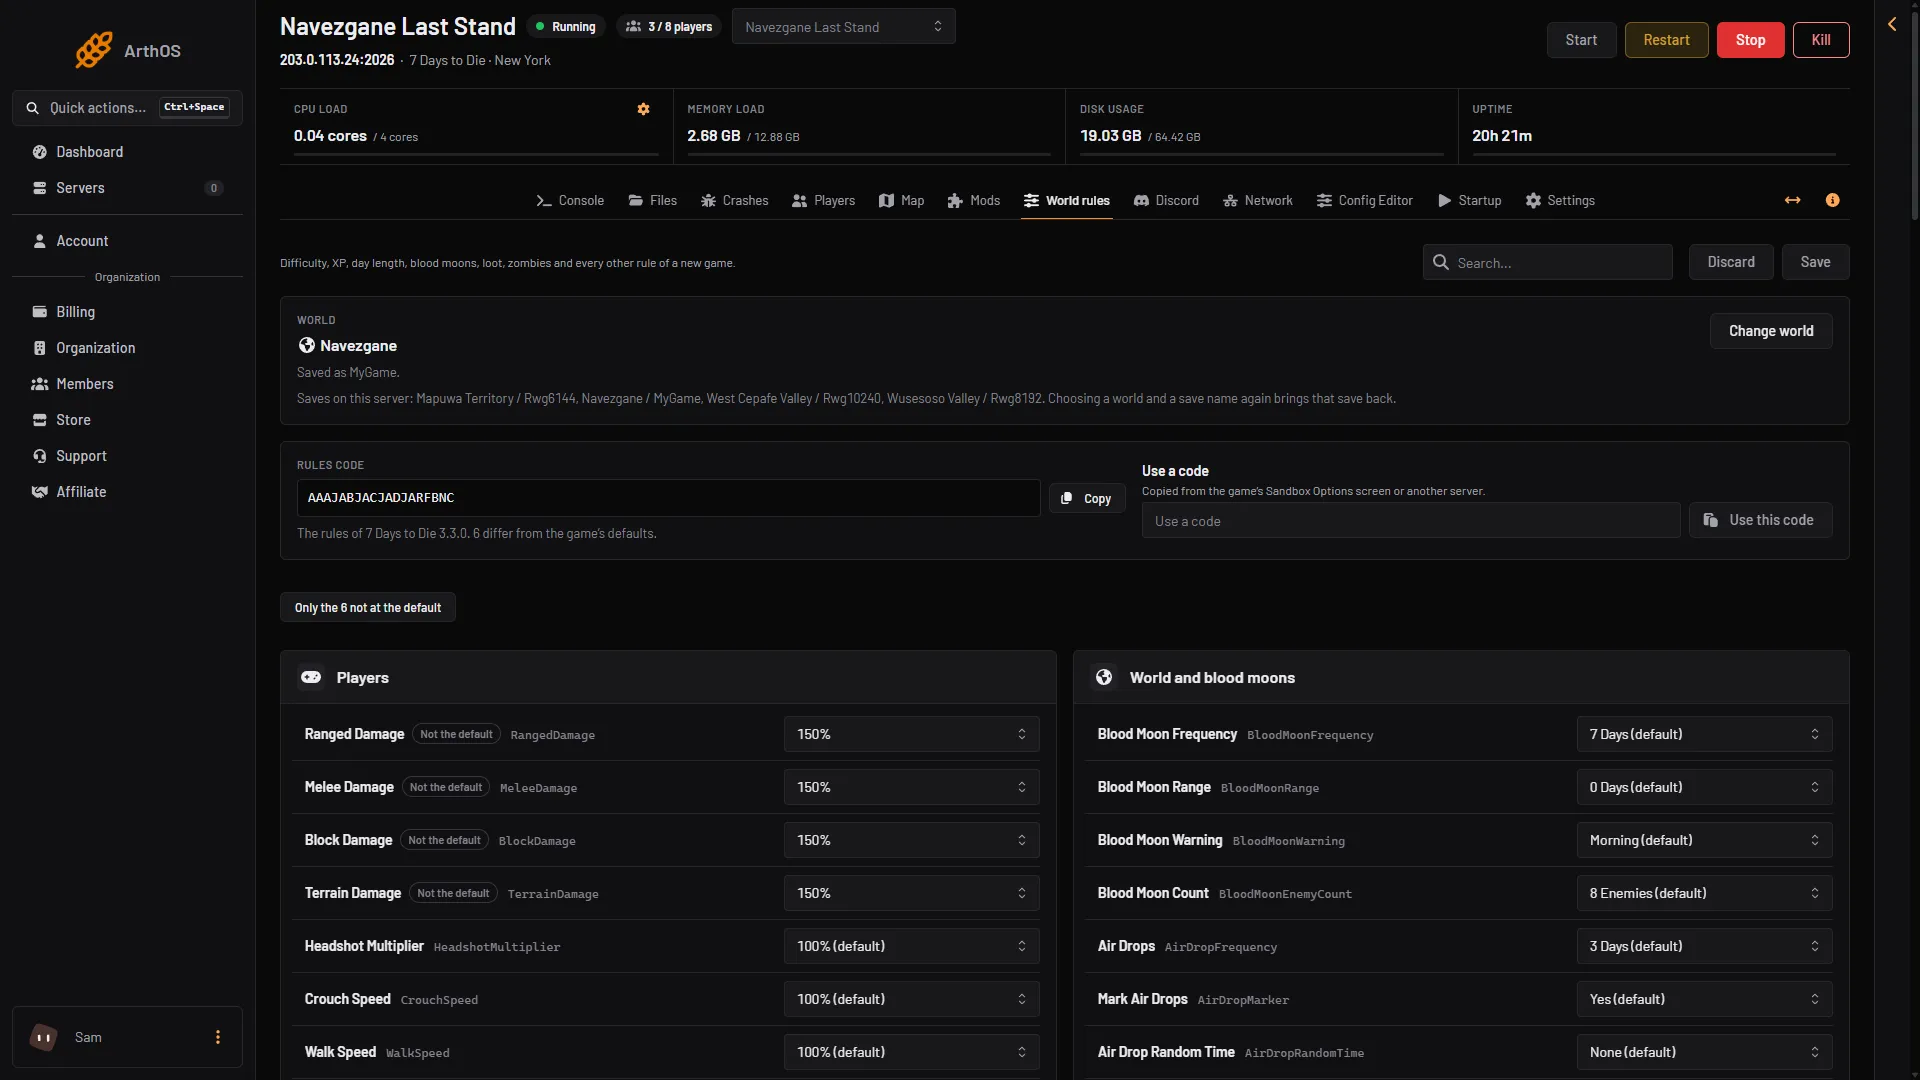
Task: Switch to the Console tab
Action: click(570, 201)
